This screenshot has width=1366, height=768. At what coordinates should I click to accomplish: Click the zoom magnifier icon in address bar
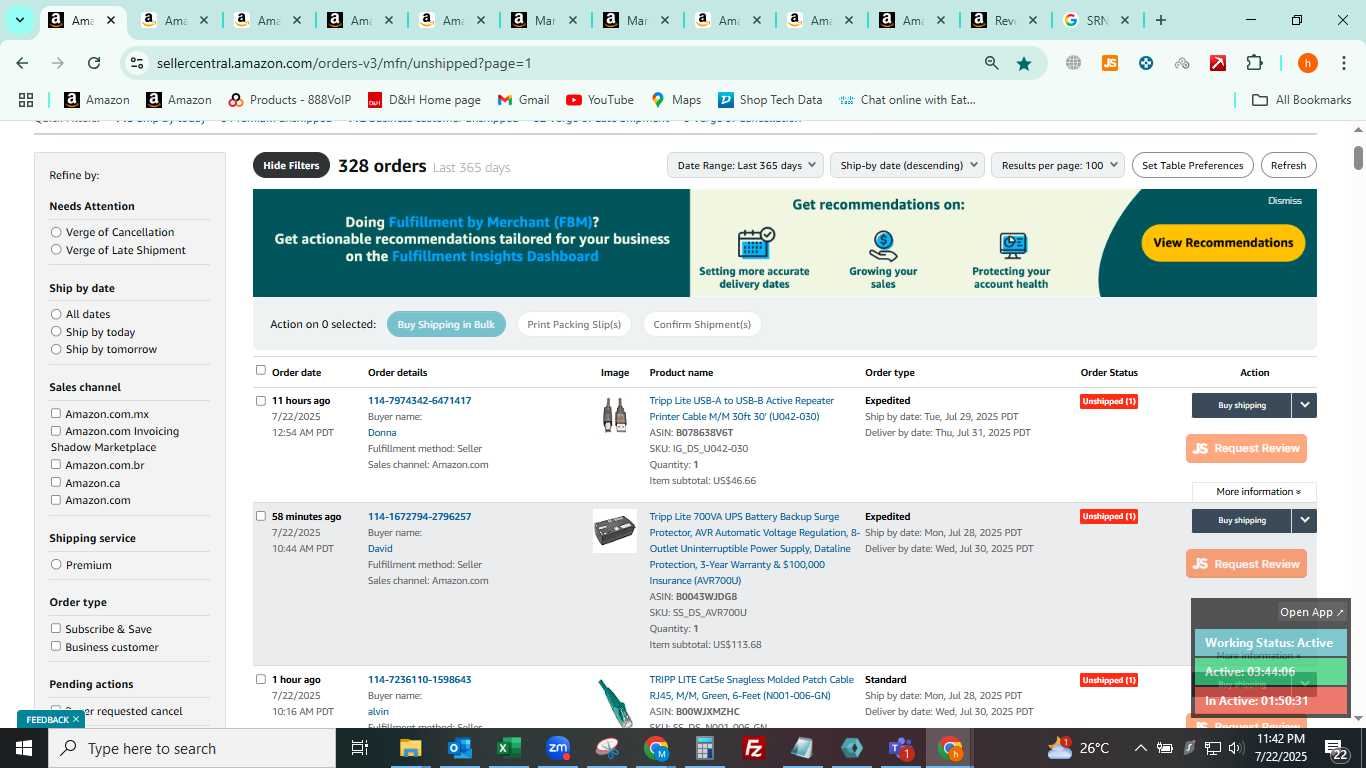pyautogui.click(x=991, y=63)
